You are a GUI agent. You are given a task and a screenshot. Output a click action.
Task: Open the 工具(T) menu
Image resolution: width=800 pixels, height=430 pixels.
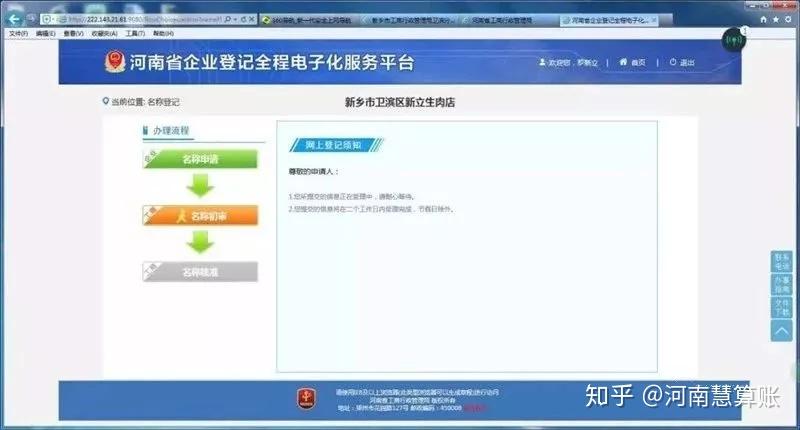coord(135,34)
